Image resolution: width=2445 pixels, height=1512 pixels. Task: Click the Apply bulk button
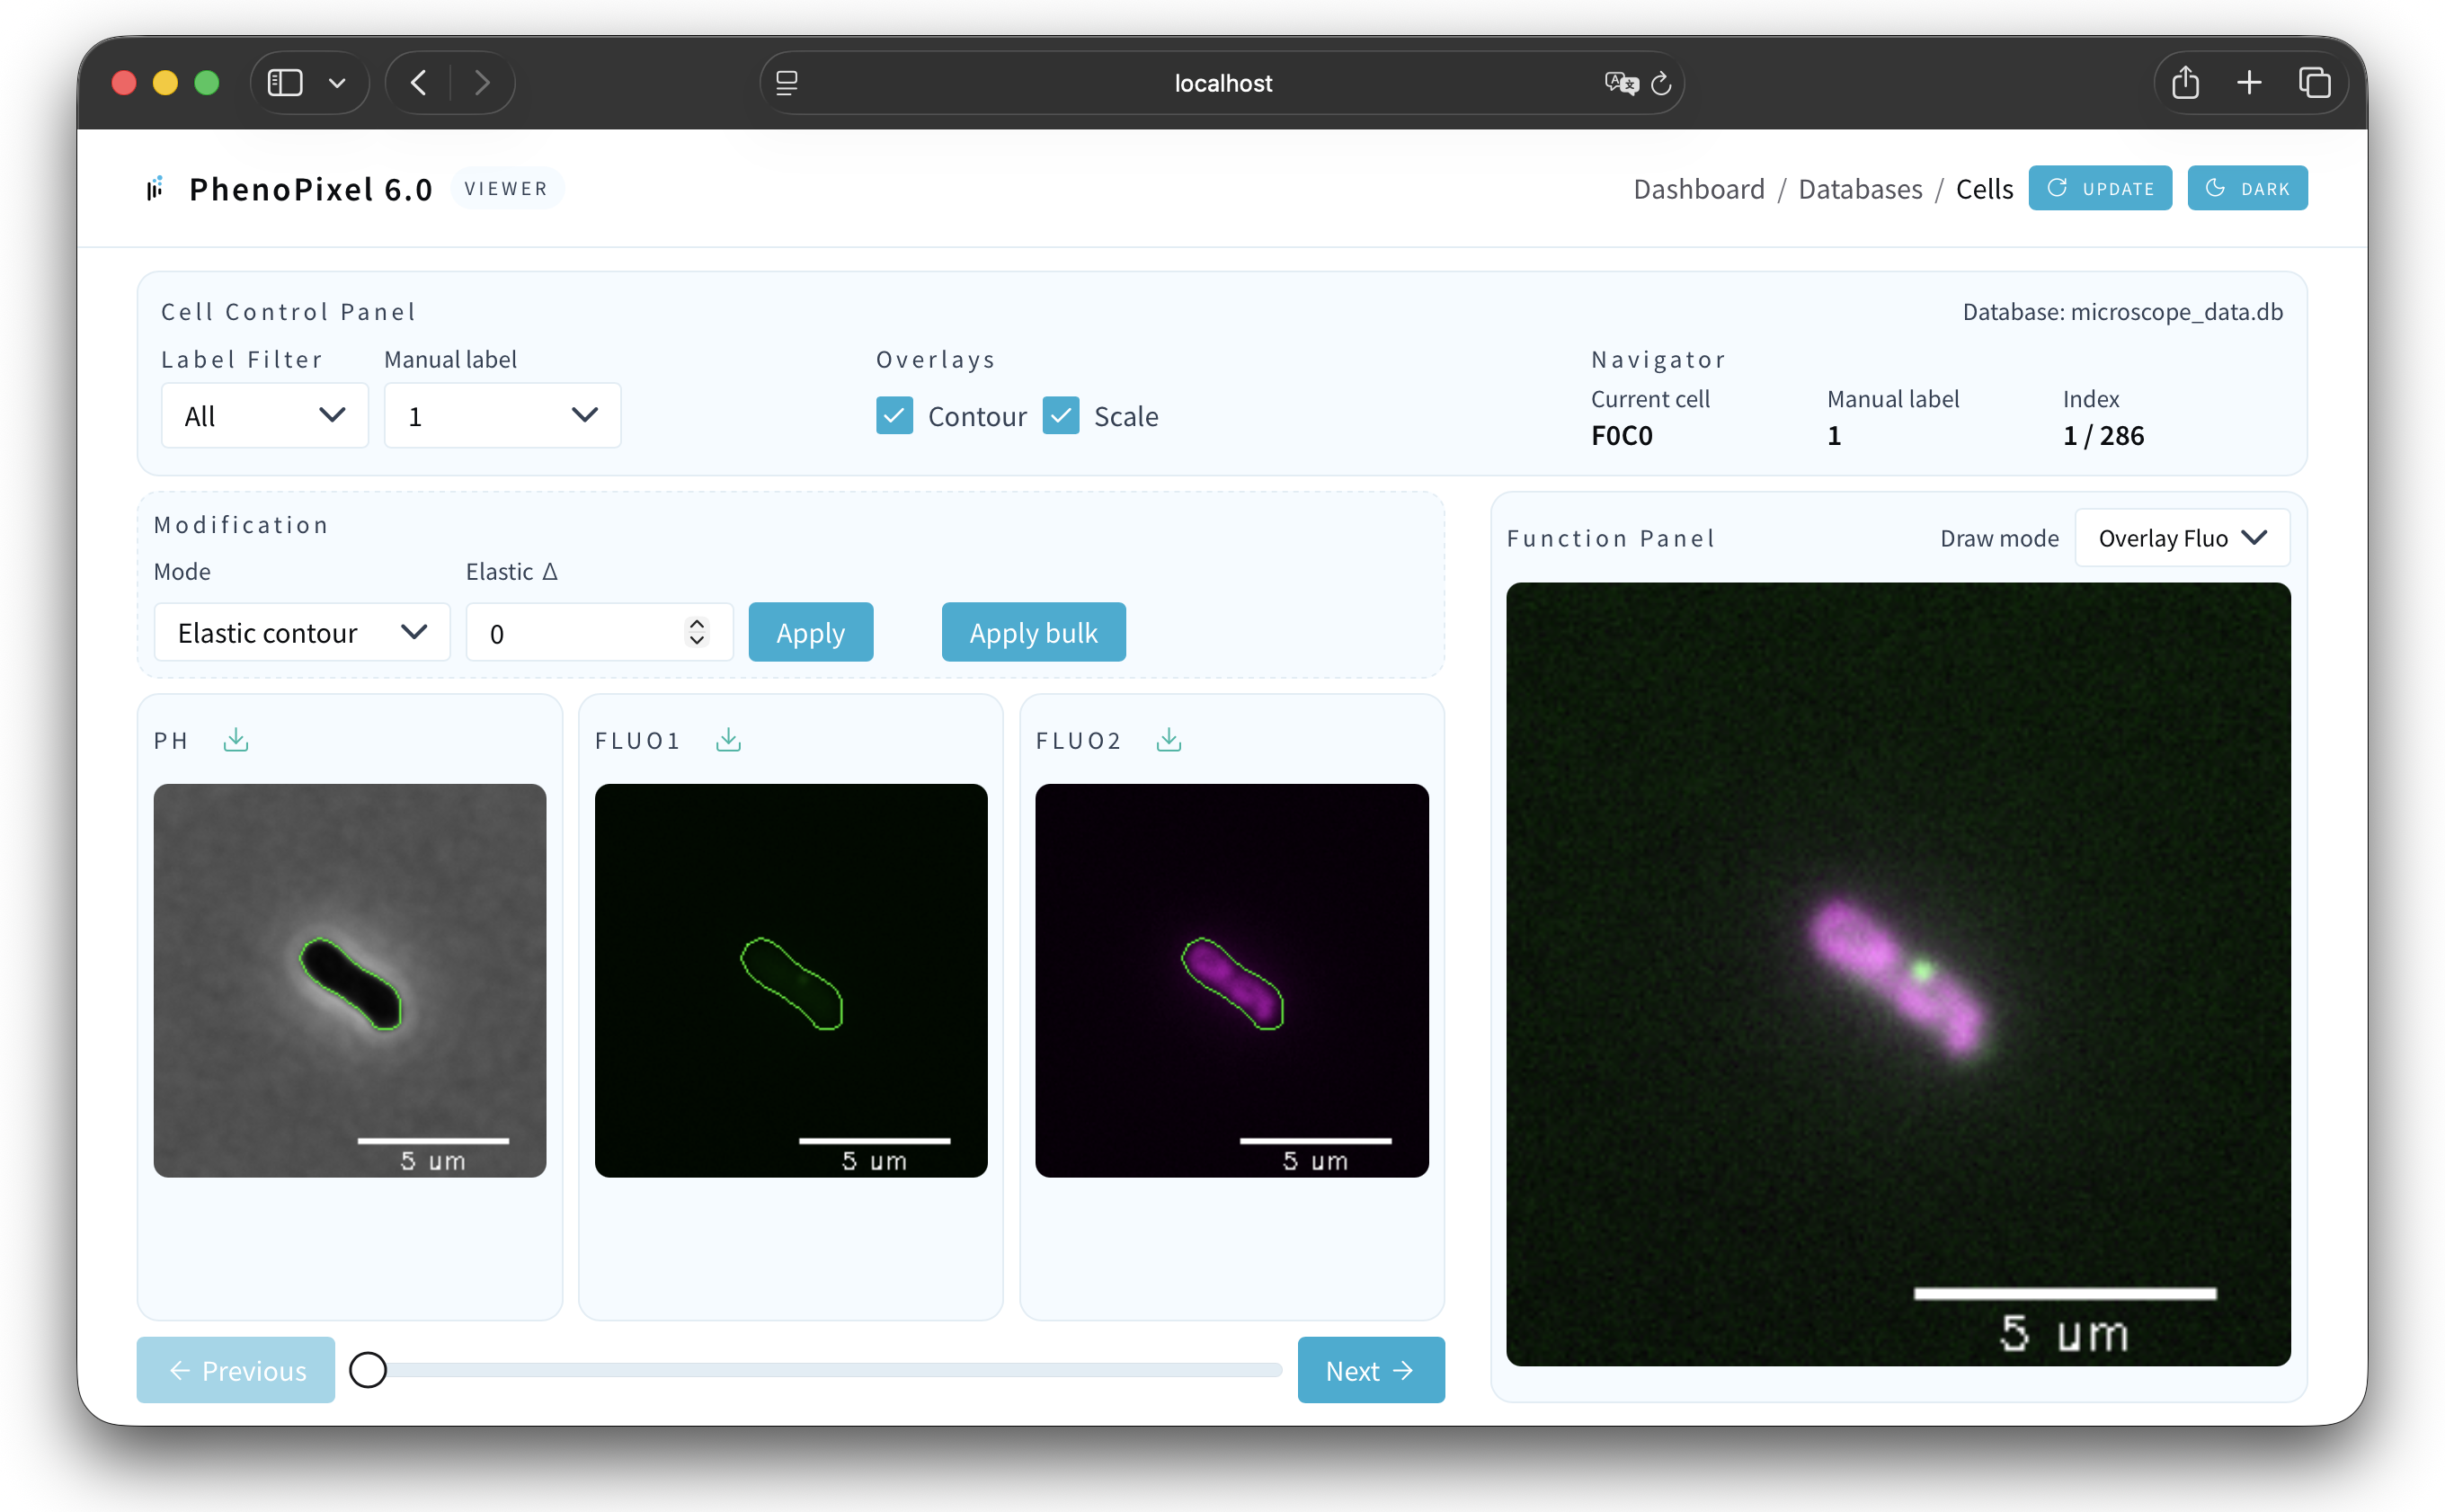(1033, 633)
